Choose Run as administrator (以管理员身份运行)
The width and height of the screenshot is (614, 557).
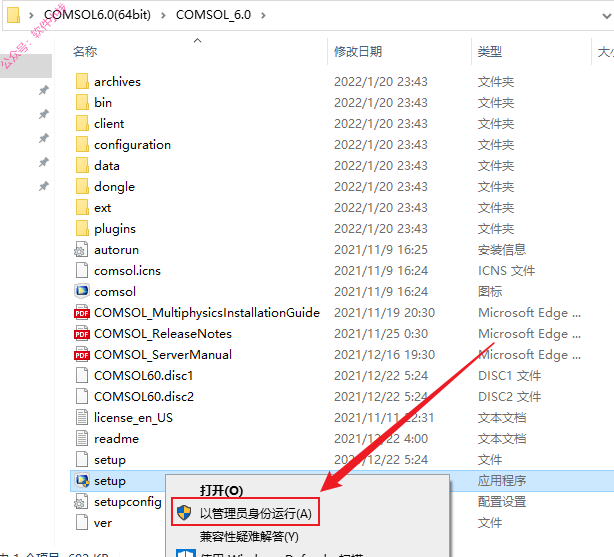pos(246,512)
